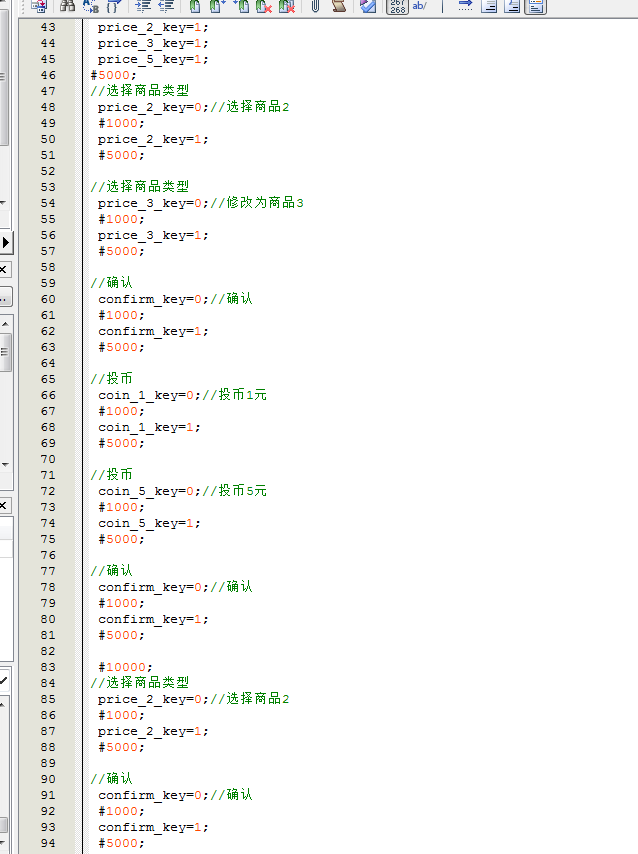Image resolution: width=638 pixels, height=854 pixels.
Task: Click 'price_2_key=0;' on line 85
Action: 153,699
